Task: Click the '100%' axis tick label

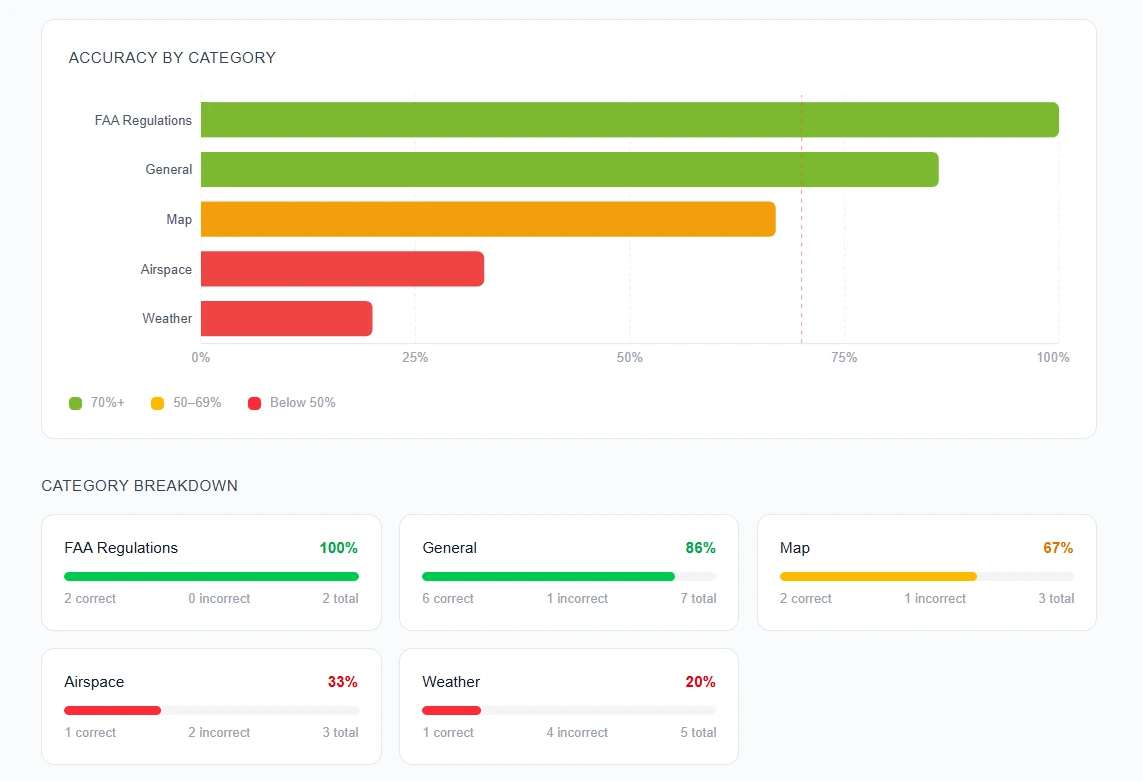Action: point(1053,357)
